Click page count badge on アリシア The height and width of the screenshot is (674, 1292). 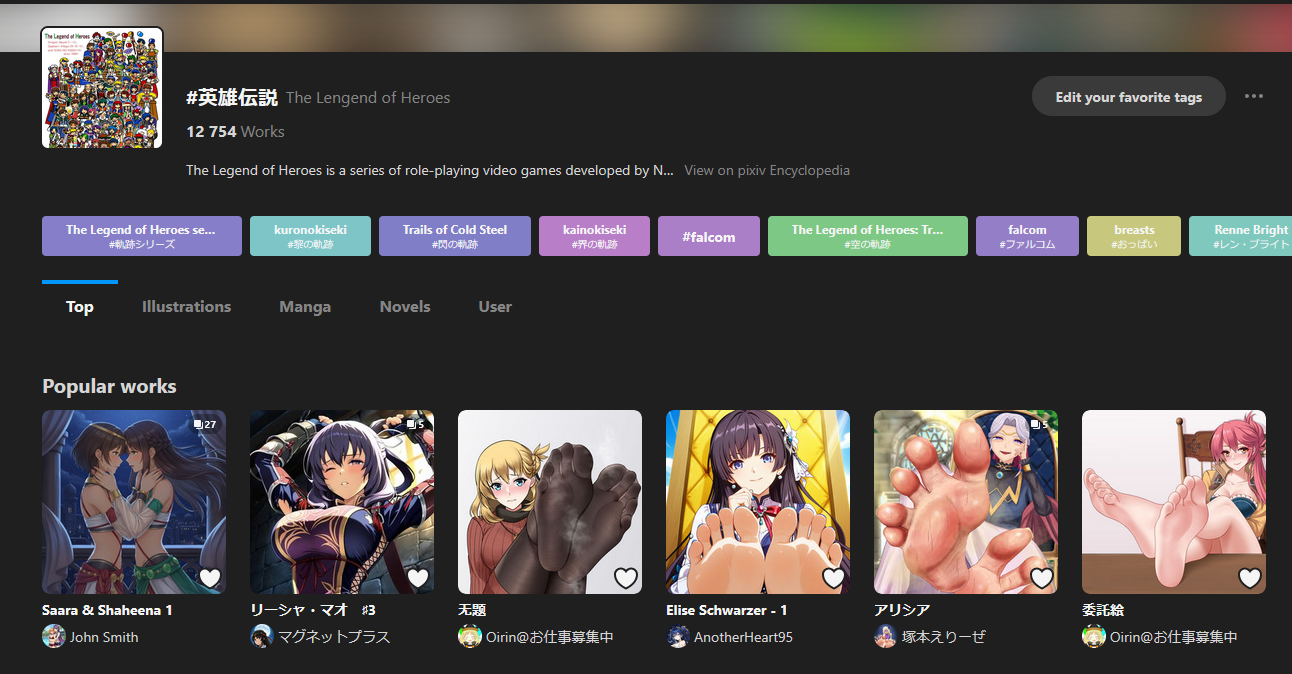pos(1039,424)
